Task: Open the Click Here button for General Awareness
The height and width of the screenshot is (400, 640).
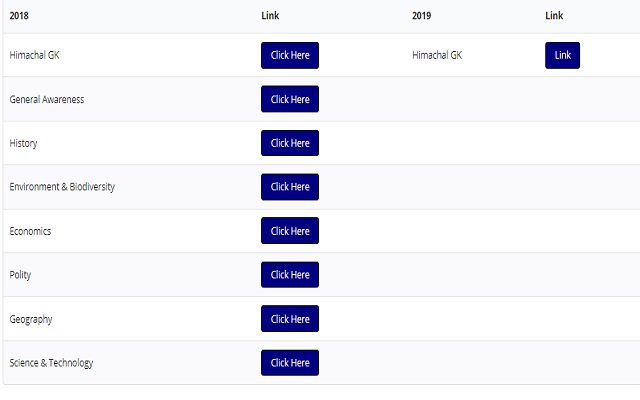Action: click(290, 99)
